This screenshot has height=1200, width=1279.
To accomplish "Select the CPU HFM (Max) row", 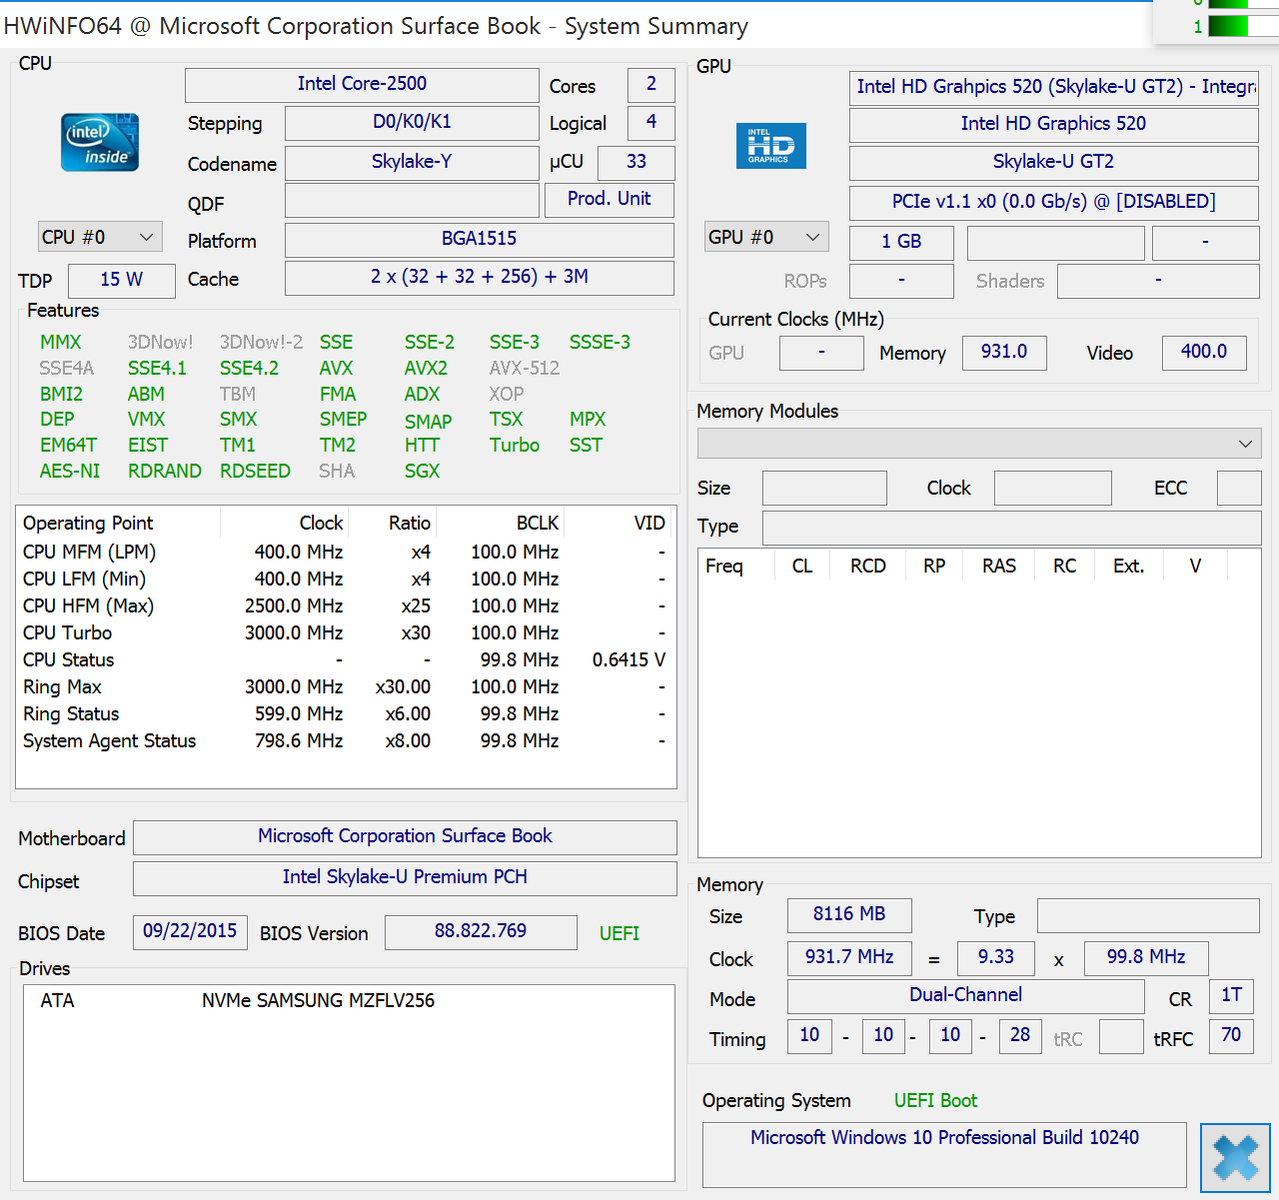I will point(345,606).
